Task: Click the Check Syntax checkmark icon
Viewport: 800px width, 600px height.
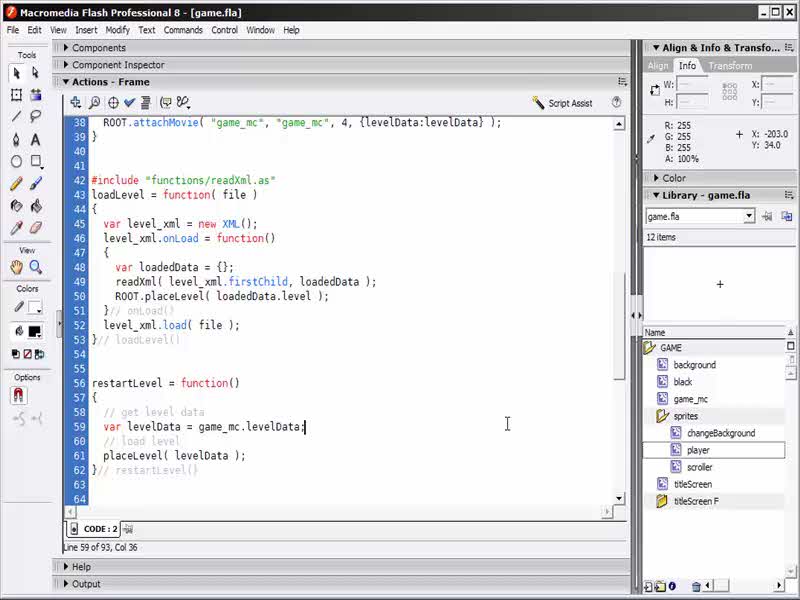Action: 129,102
